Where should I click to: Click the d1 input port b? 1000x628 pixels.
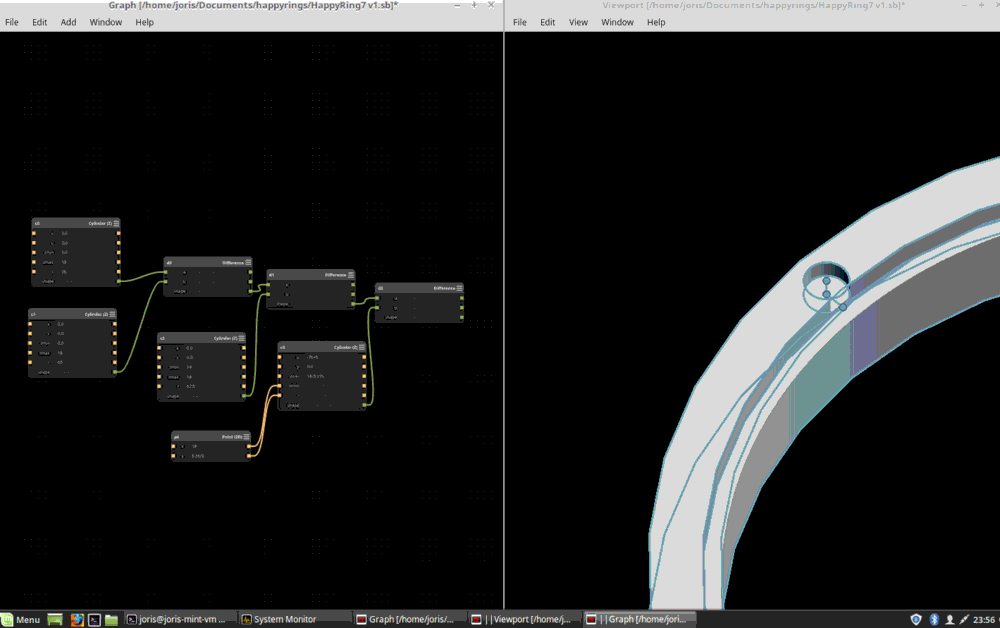[x=268, y=294]
